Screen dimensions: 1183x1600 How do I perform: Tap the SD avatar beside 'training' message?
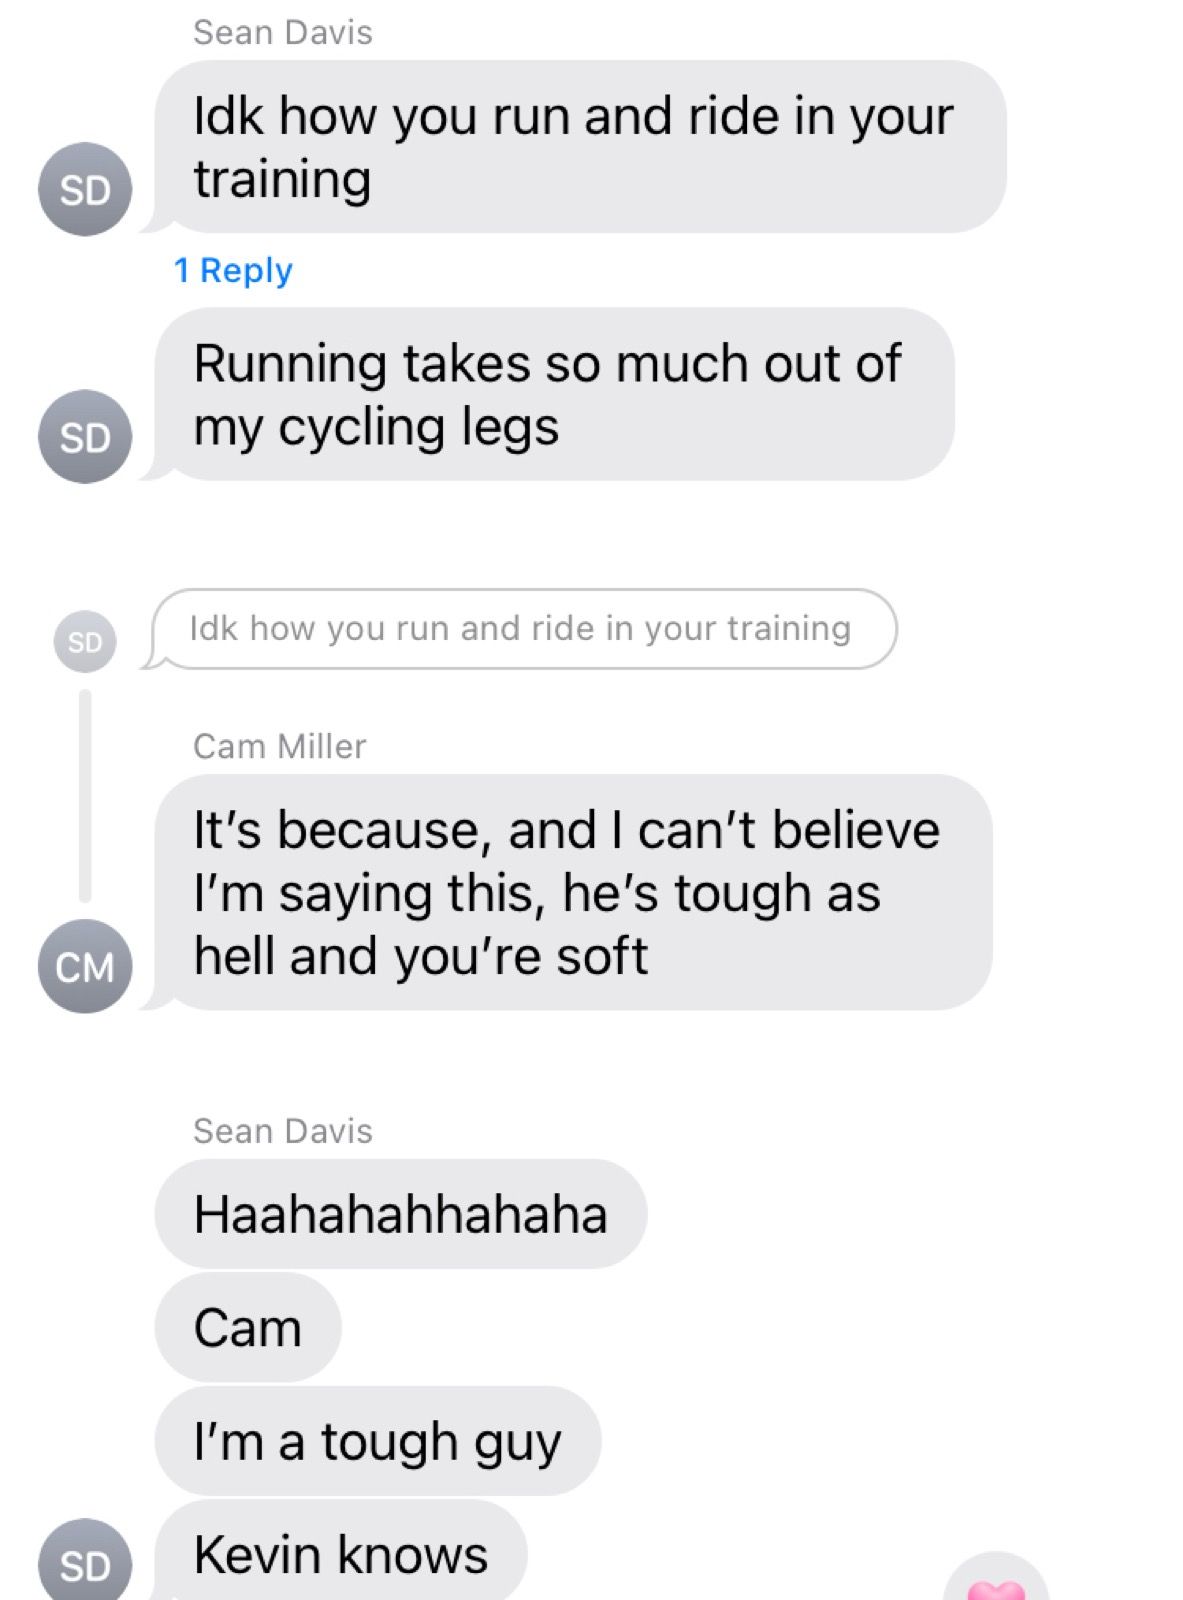click(x=85, y=189)
